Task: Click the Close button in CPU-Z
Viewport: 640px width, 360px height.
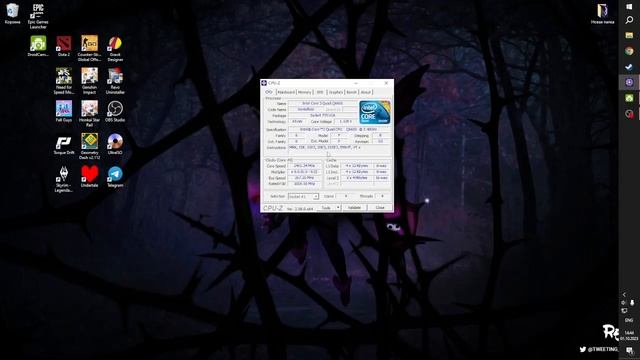Action: [x=380, y=208]
